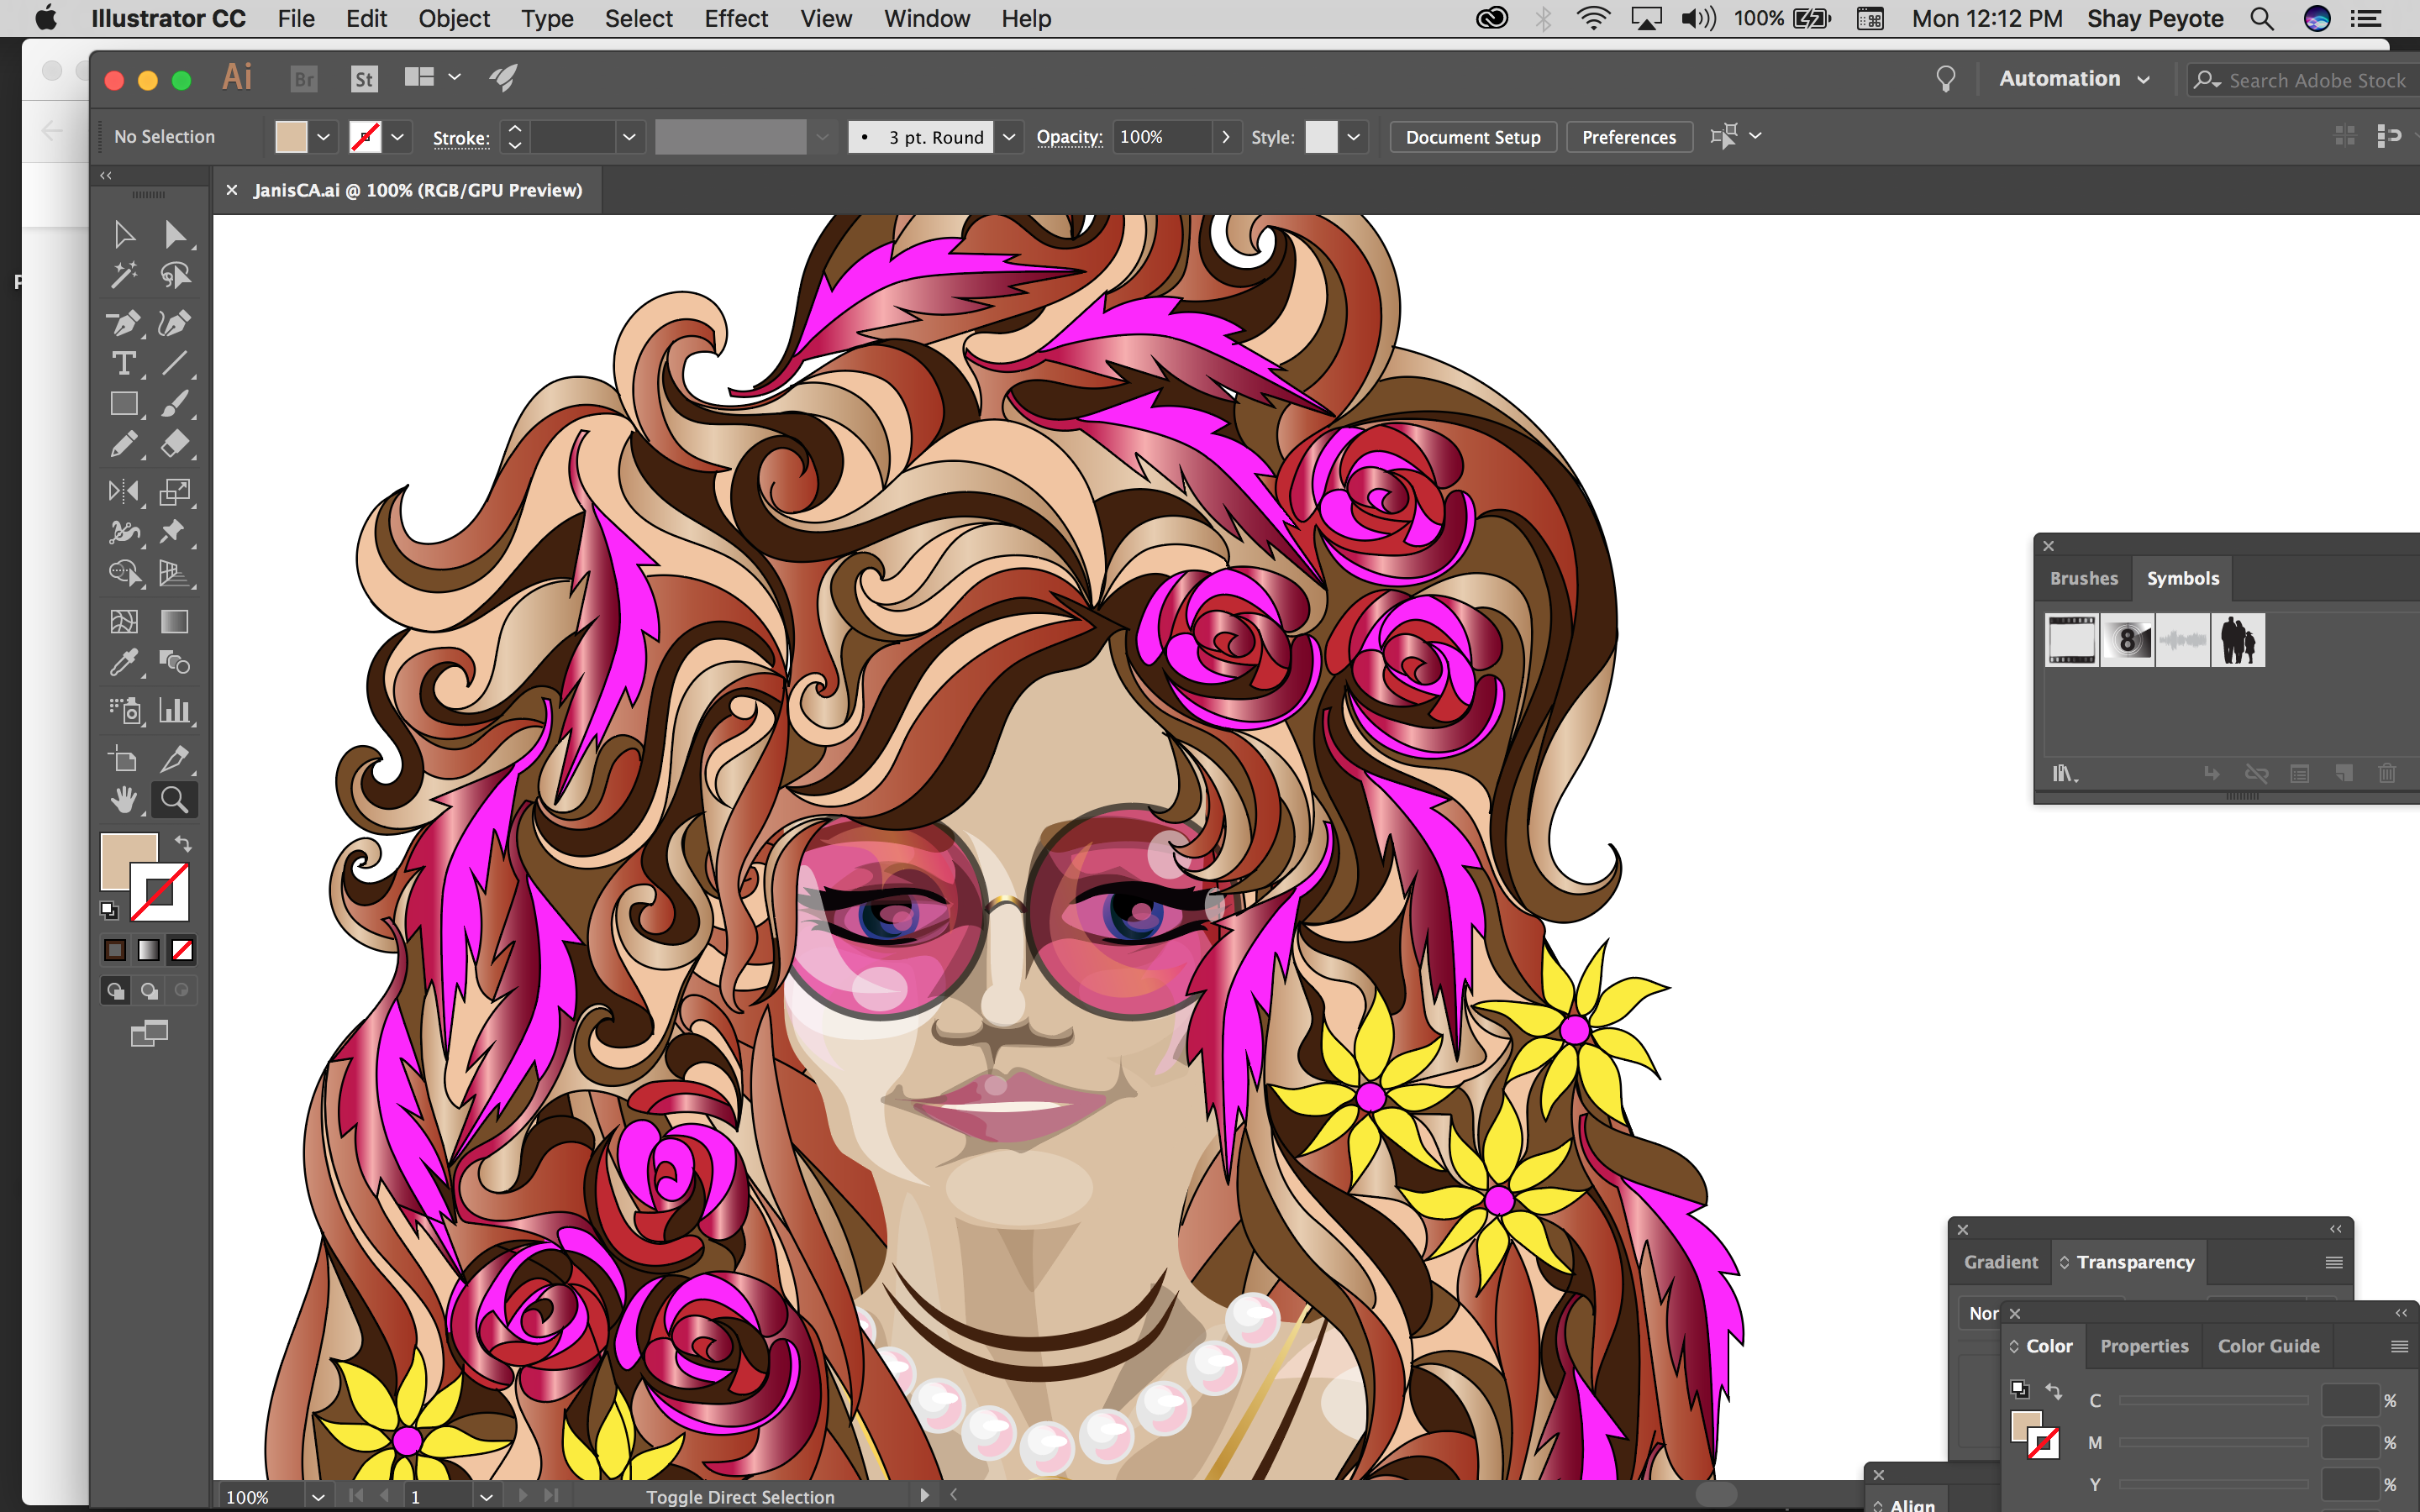Image resolution: width=2420 pixels, height=1512 pixels.
Task: Select the Curvature tool
Action: pyautogui.click(x=175, y=323)
